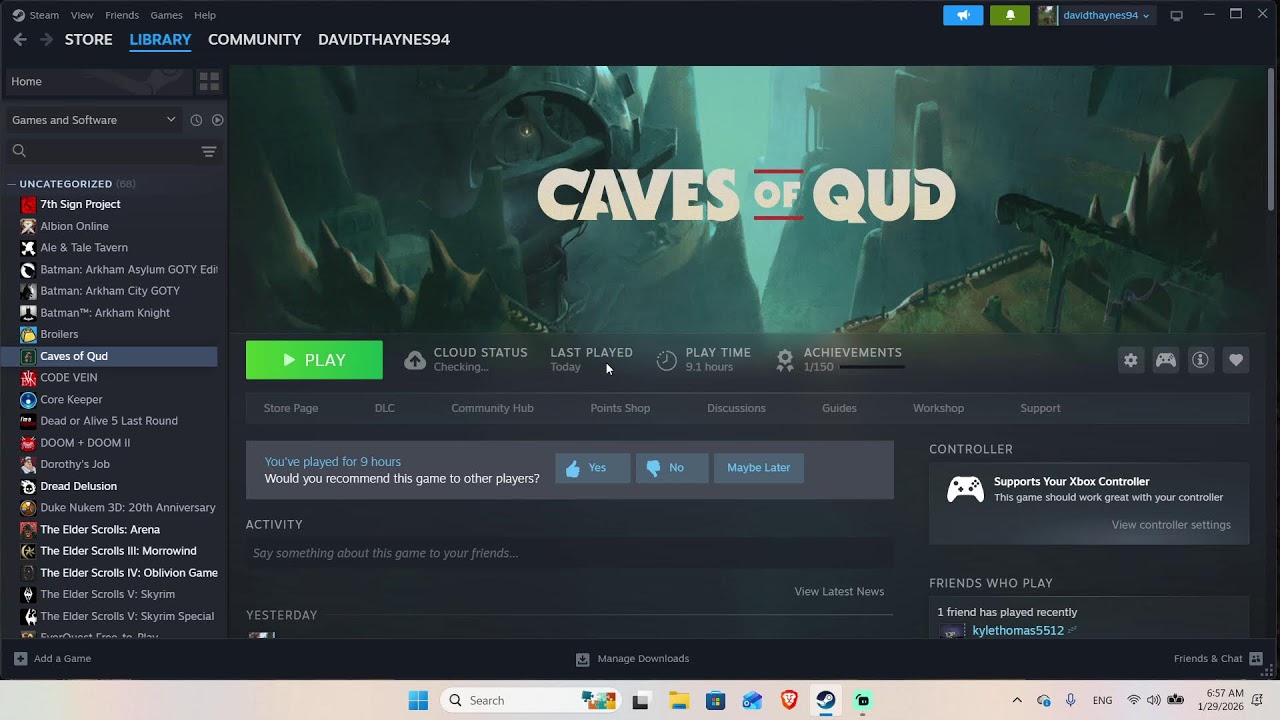Select Dread Delusion in the library list
The width and height of the screenshot is (1280, 720).
click(110, 486)
